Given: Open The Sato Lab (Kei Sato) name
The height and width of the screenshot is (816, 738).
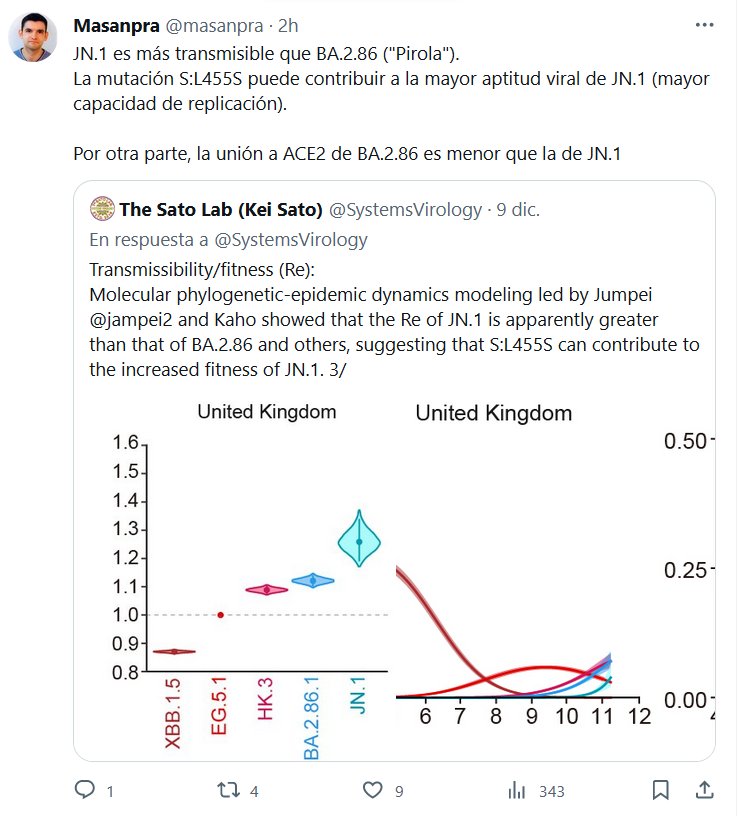Looking at the screenshot, I should coord(221,209).
